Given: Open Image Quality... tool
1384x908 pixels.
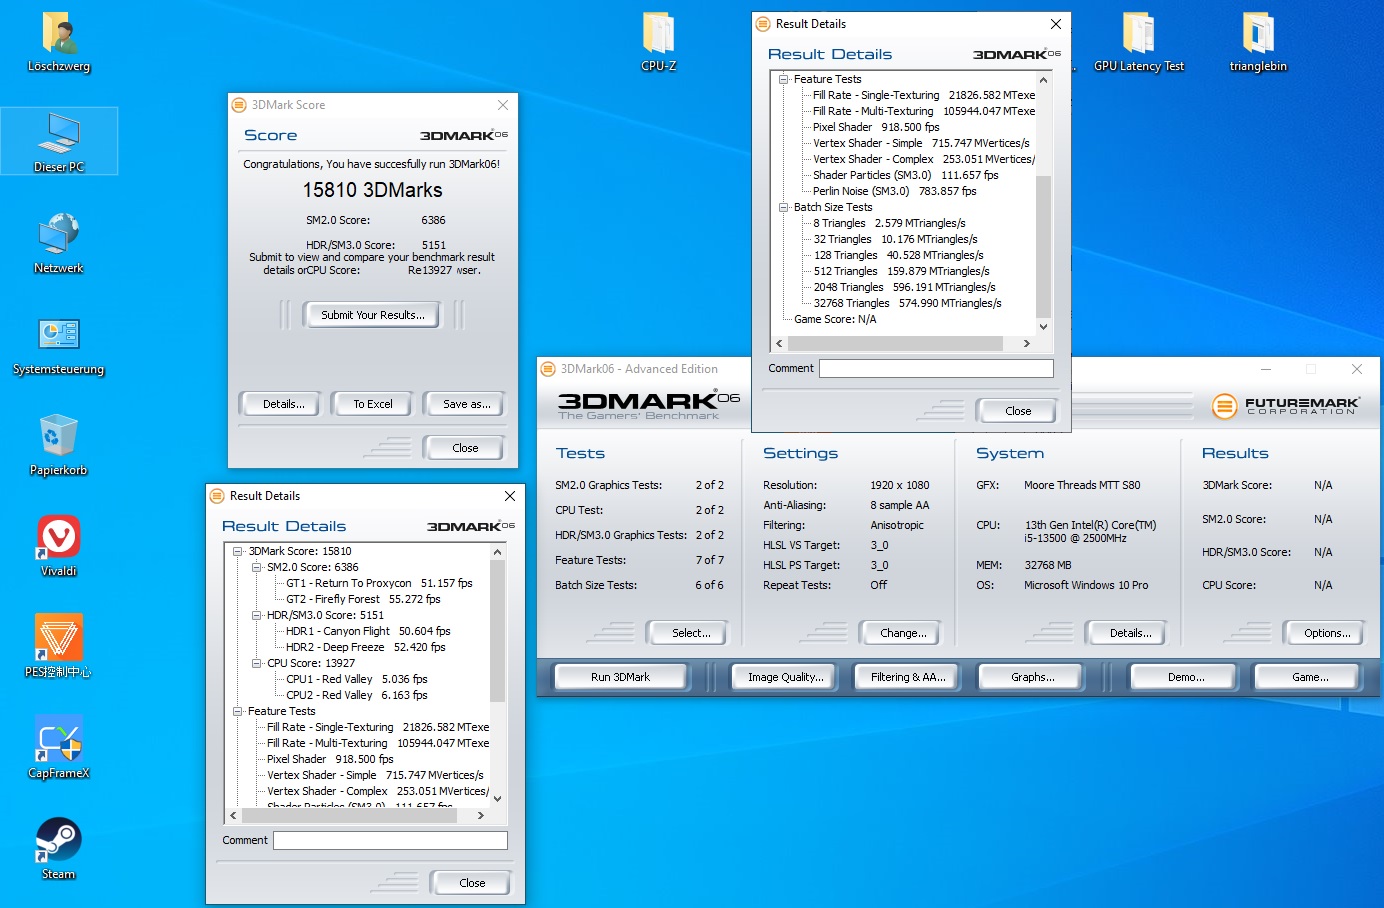Looking at the screenshot, I should [x=786, y=677].
